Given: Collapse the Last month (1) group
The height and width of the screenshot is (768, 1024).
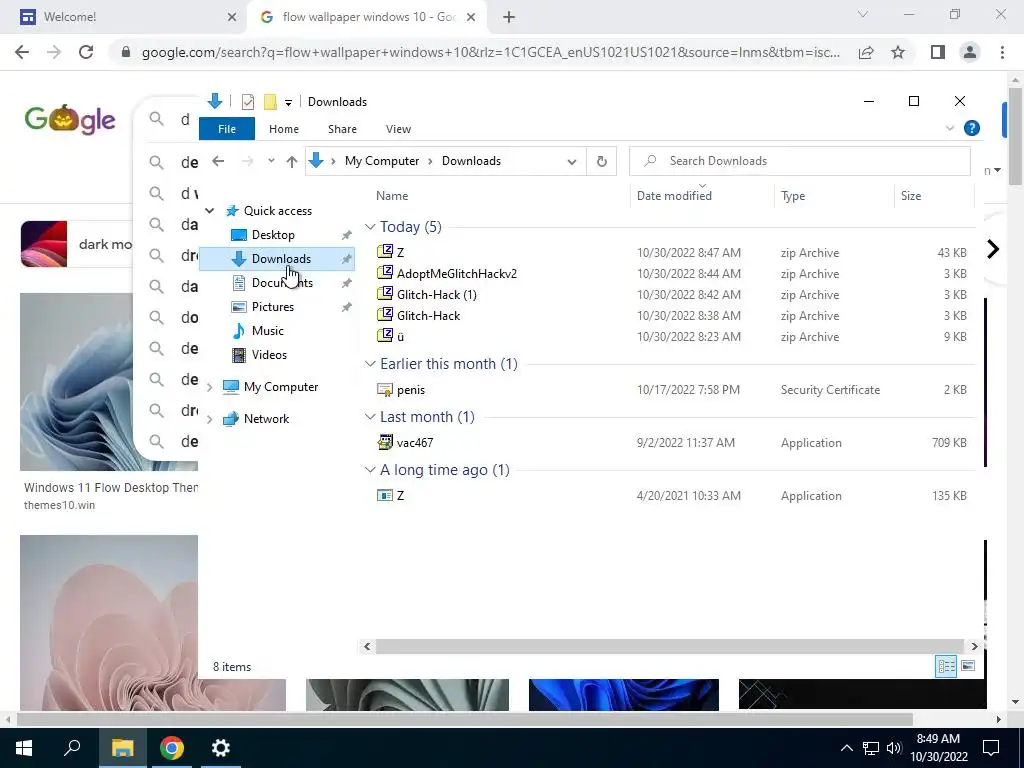Looking at the screenshot, I should (x=370, y=417).
